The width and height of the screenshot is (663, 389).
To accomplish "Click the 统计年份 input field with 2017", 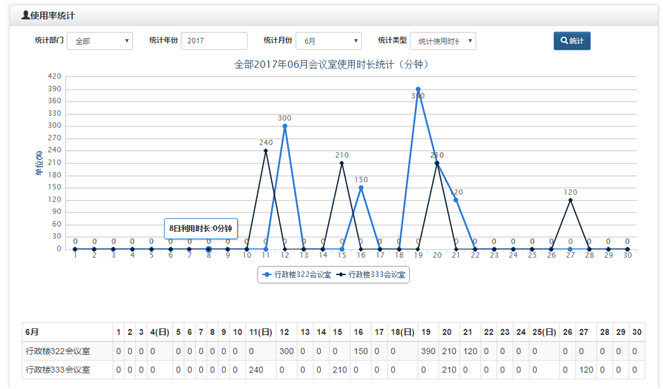I will (x=214, y=41).
